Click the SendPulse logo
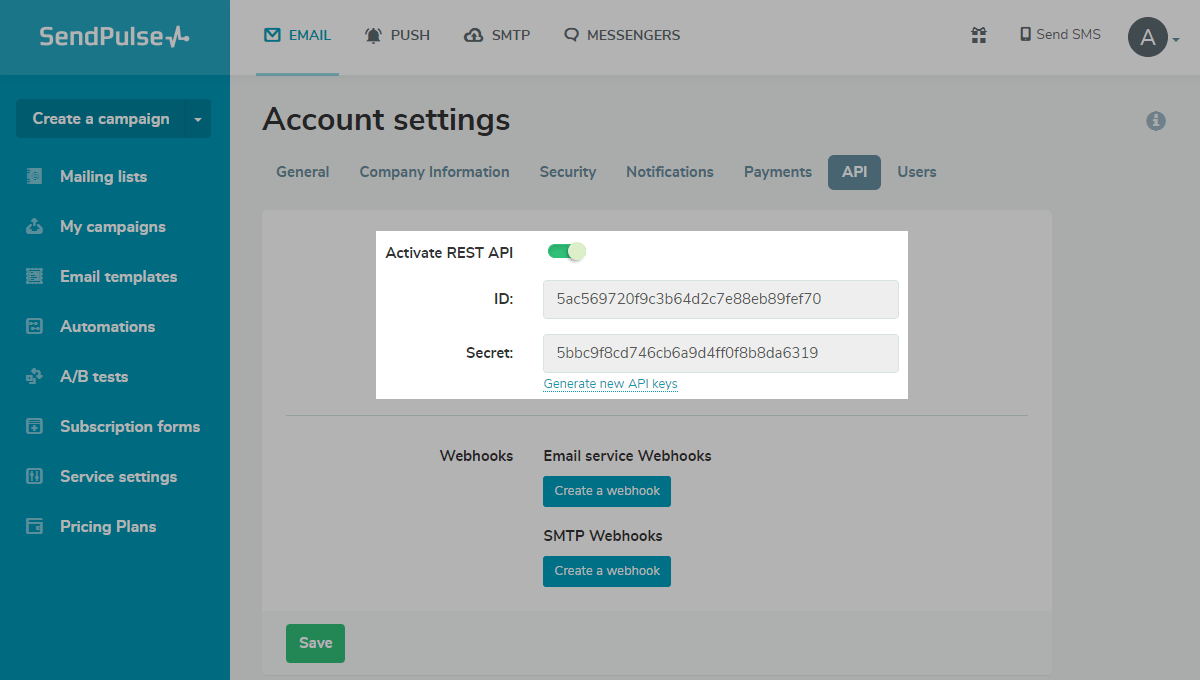Viewport: 1200px width, 680px height. click(x=114, y=37)
